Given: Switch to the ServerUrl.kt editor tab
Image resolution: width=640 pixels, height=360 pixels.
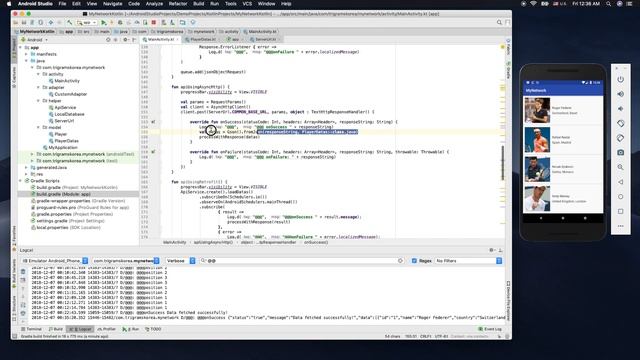Looking at the screenshot, I should click(x=265, y=40).
